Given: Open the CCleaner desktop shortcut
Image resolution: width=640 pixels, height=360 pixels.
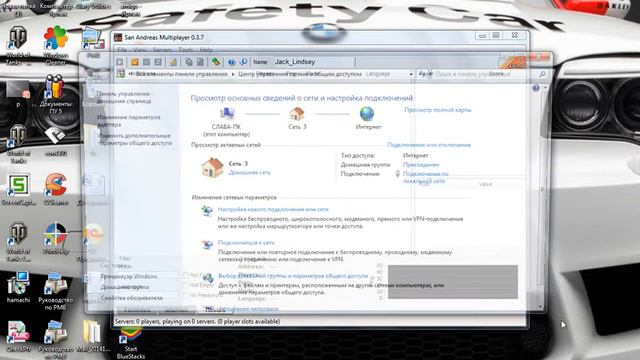Looking at the screenshot, I should pyautogui.click(x=56, y=189).
